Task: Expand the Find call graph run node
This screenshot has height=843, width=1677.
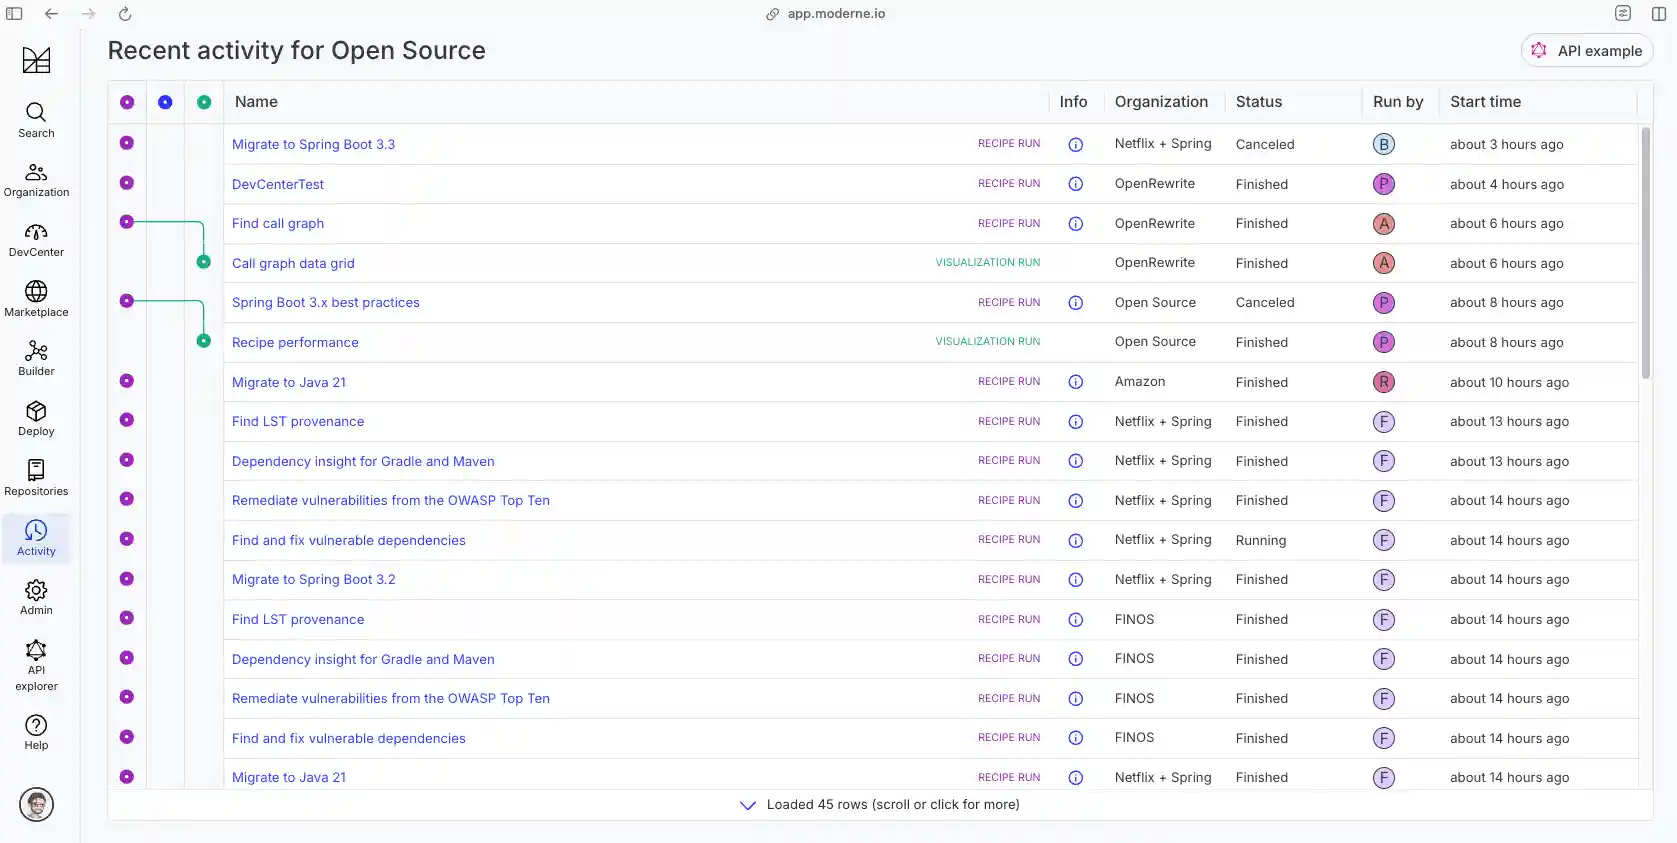Action: pos(127,222)
